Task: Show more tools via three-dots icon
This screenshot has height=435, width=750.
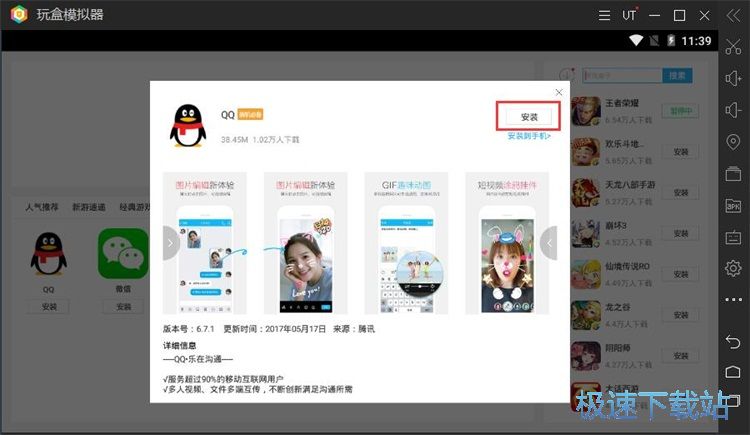Action: coord(733,300)
